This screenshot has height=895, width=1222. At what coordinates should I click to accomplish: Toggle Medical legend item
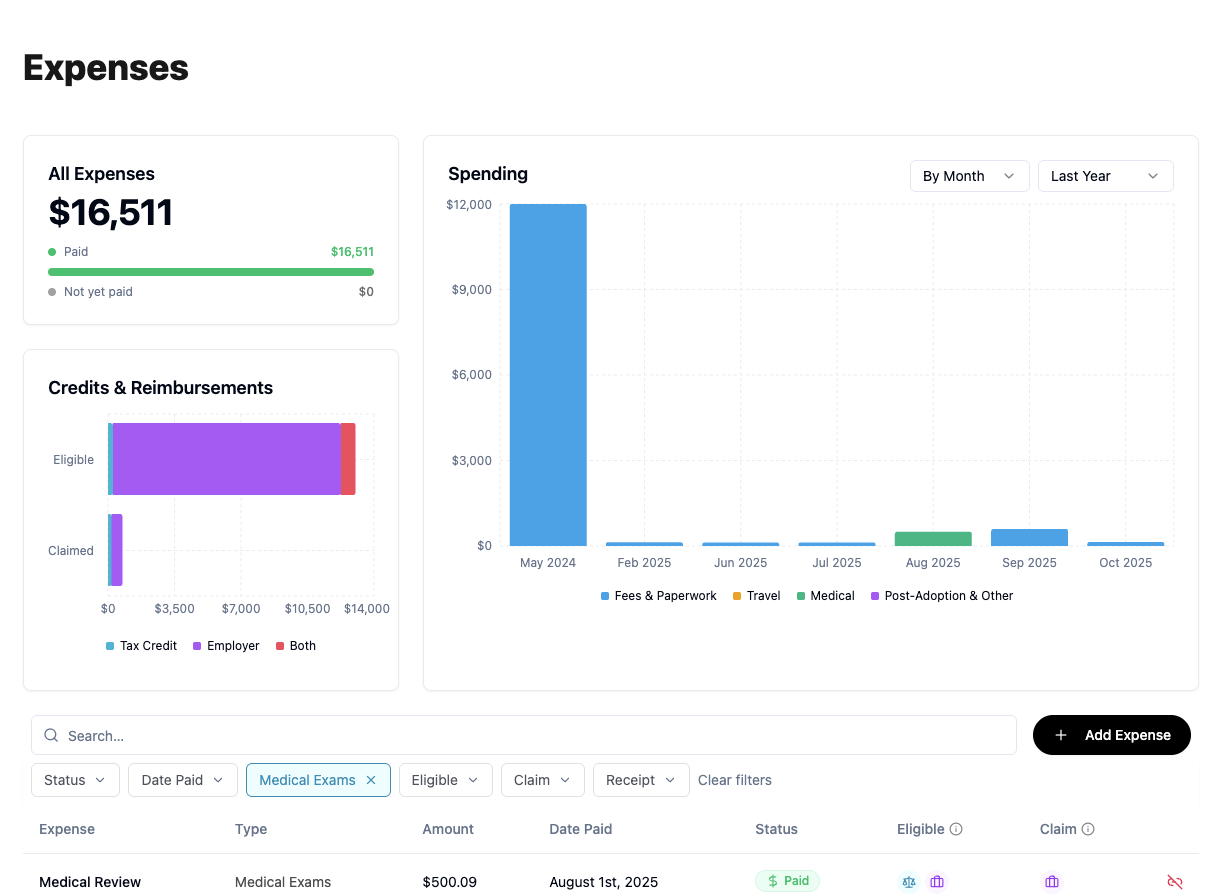click(x=825, y=596)
